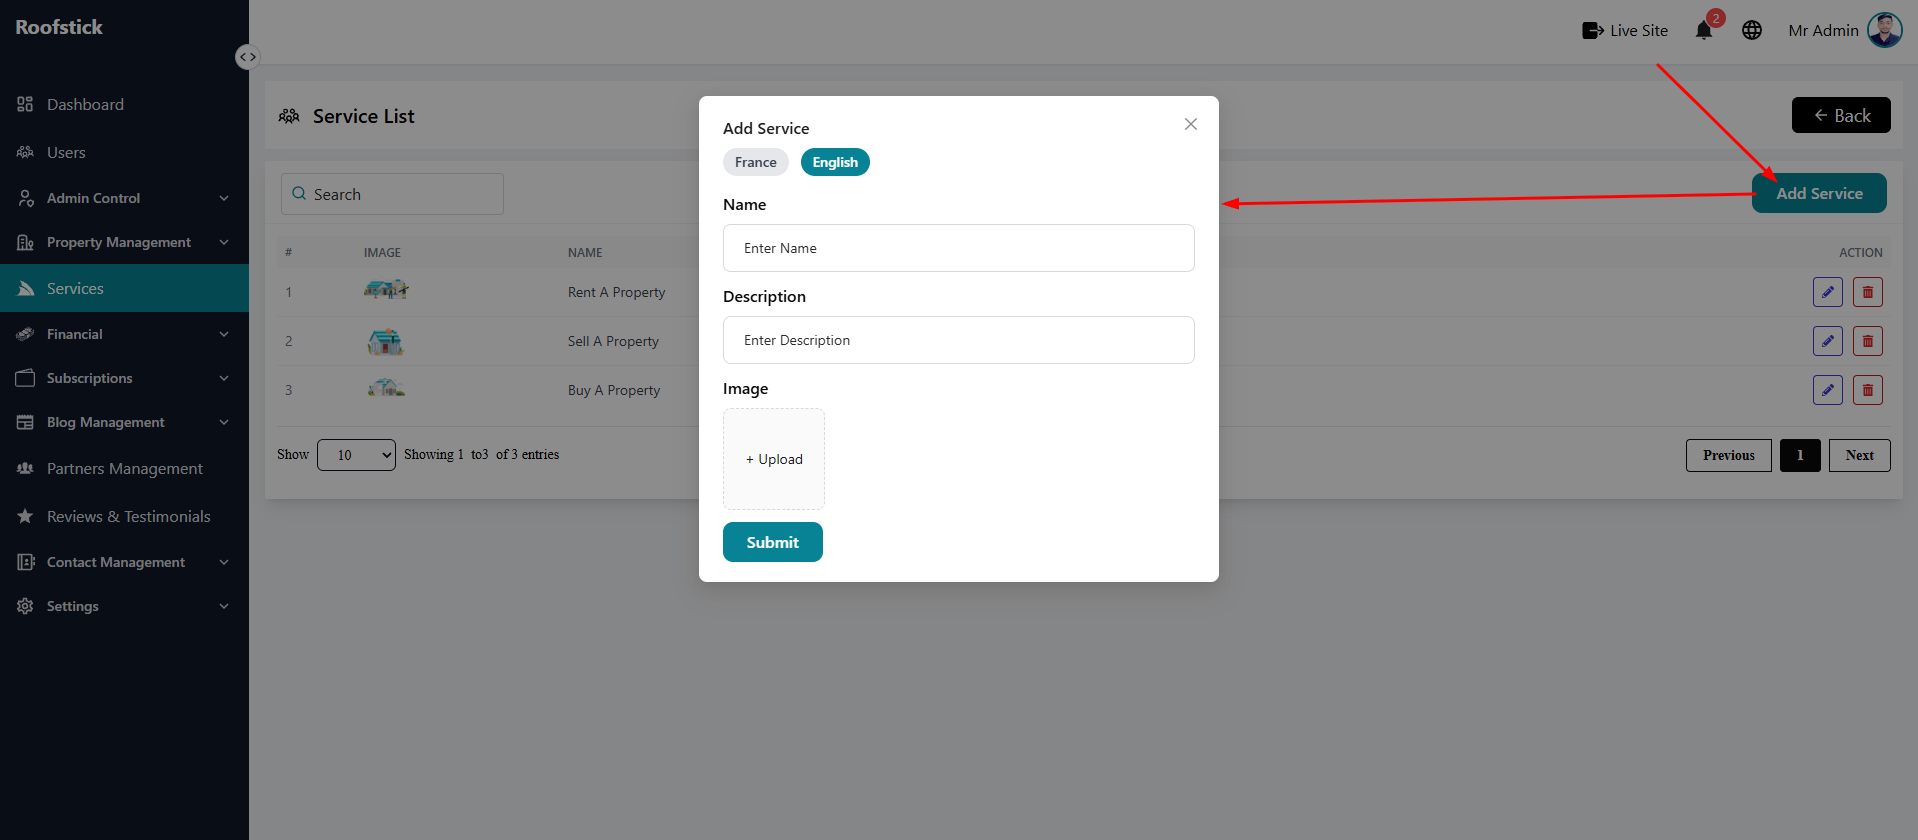Go to the Next page

pyautogui.click(x=1859, y=455)
